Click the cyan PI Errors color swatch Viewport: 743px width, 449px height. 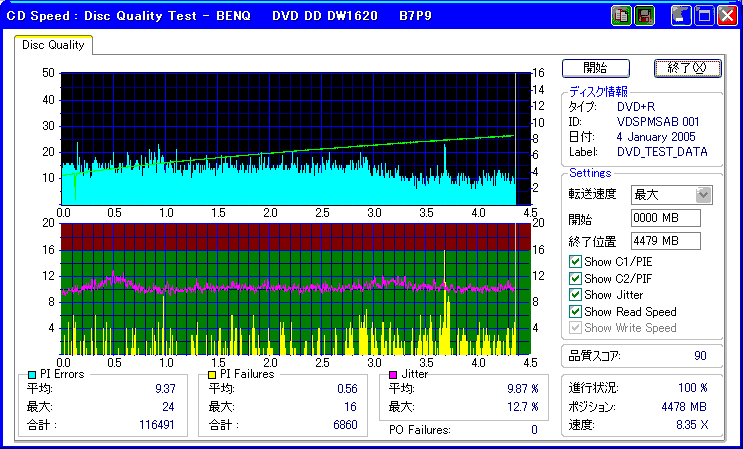tap(32, 375)
